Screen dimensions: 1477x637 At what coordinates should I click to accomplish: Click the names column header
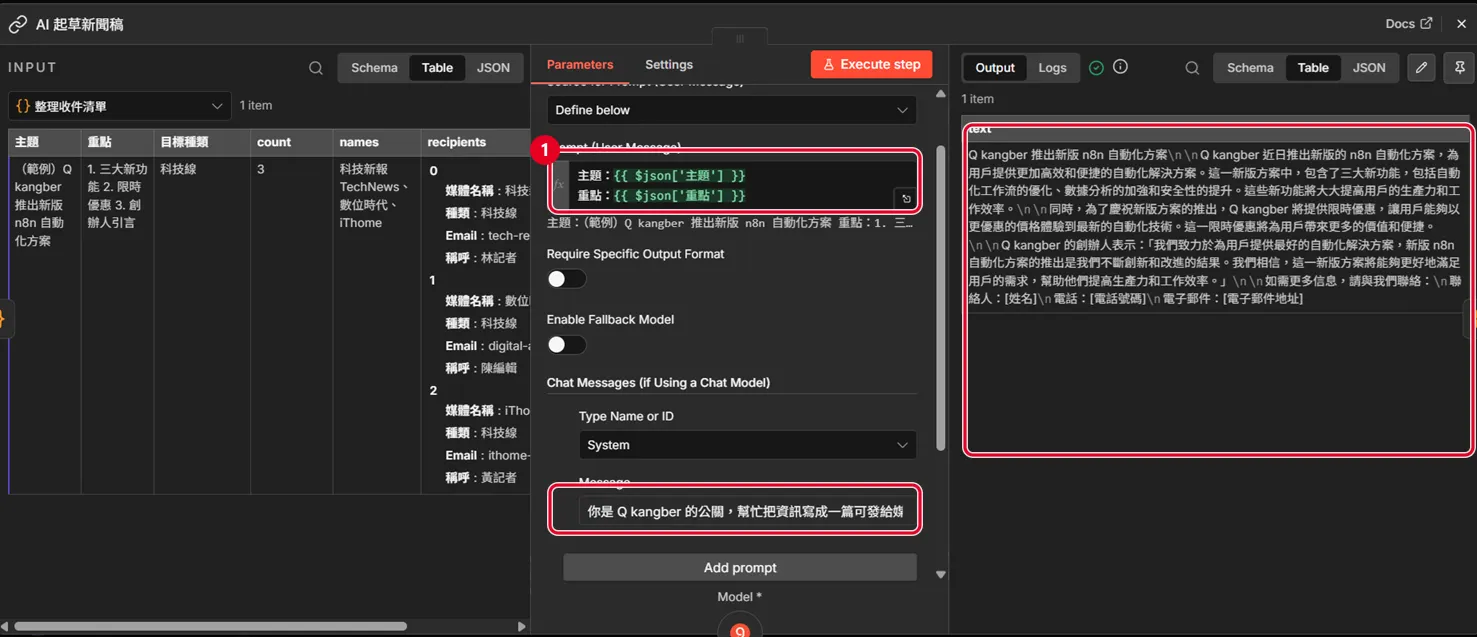pyautogui.click(x=376, y=142)
